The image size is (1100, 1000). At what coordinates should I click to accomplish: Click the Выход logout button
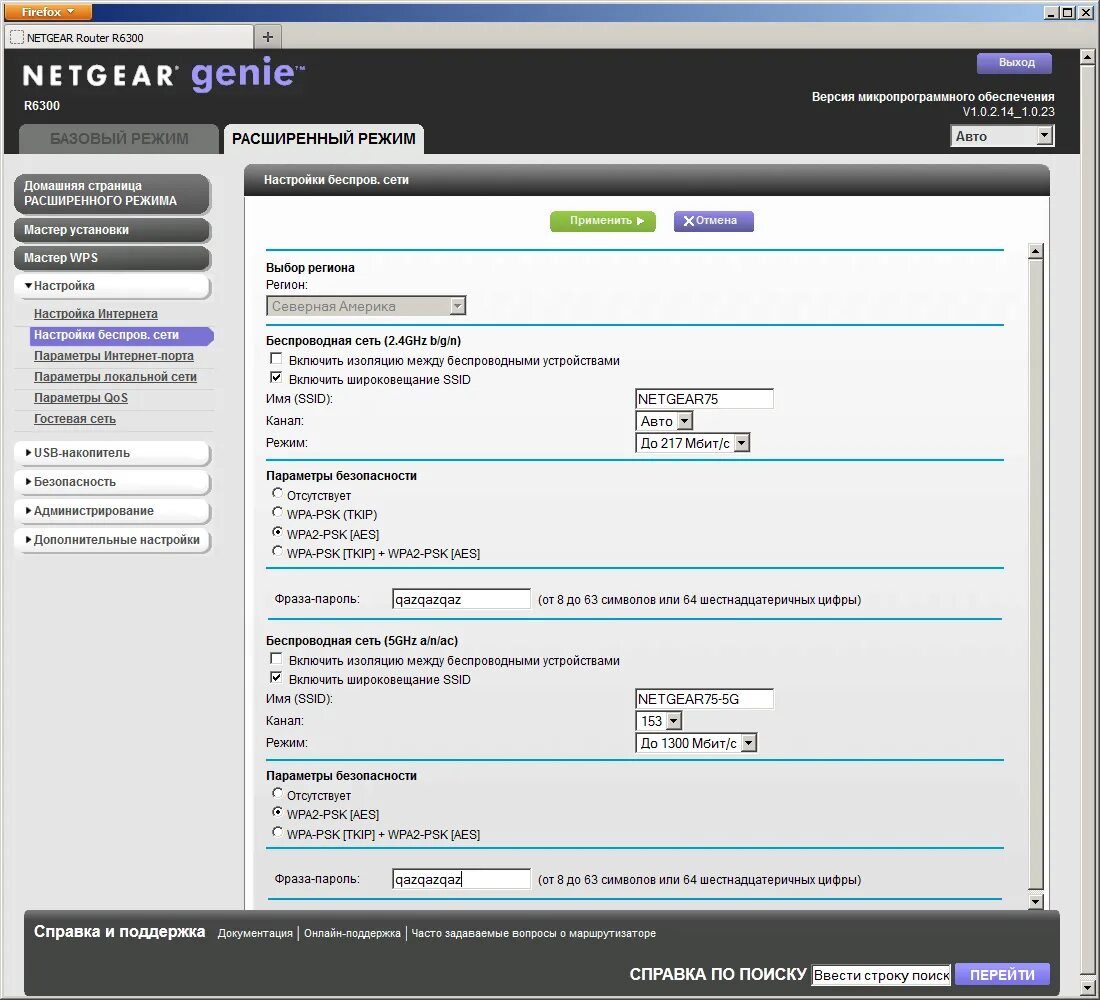[x=1016, y=62]
